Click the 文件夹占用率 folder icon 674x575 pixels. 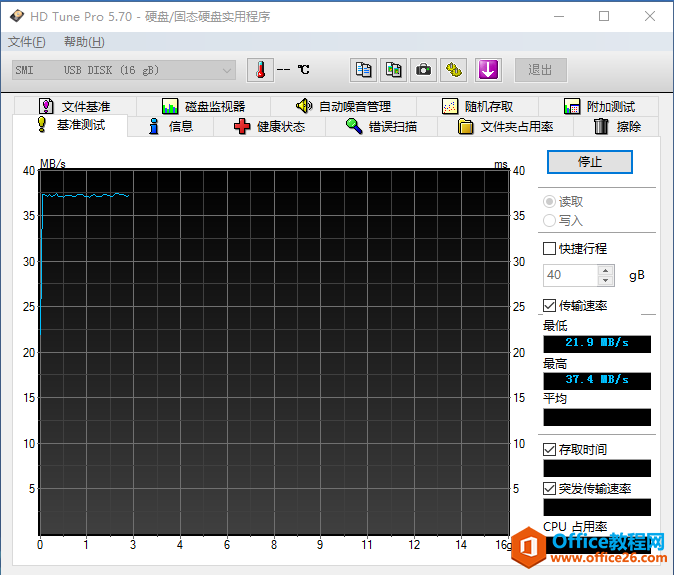(x=465, y=126)
